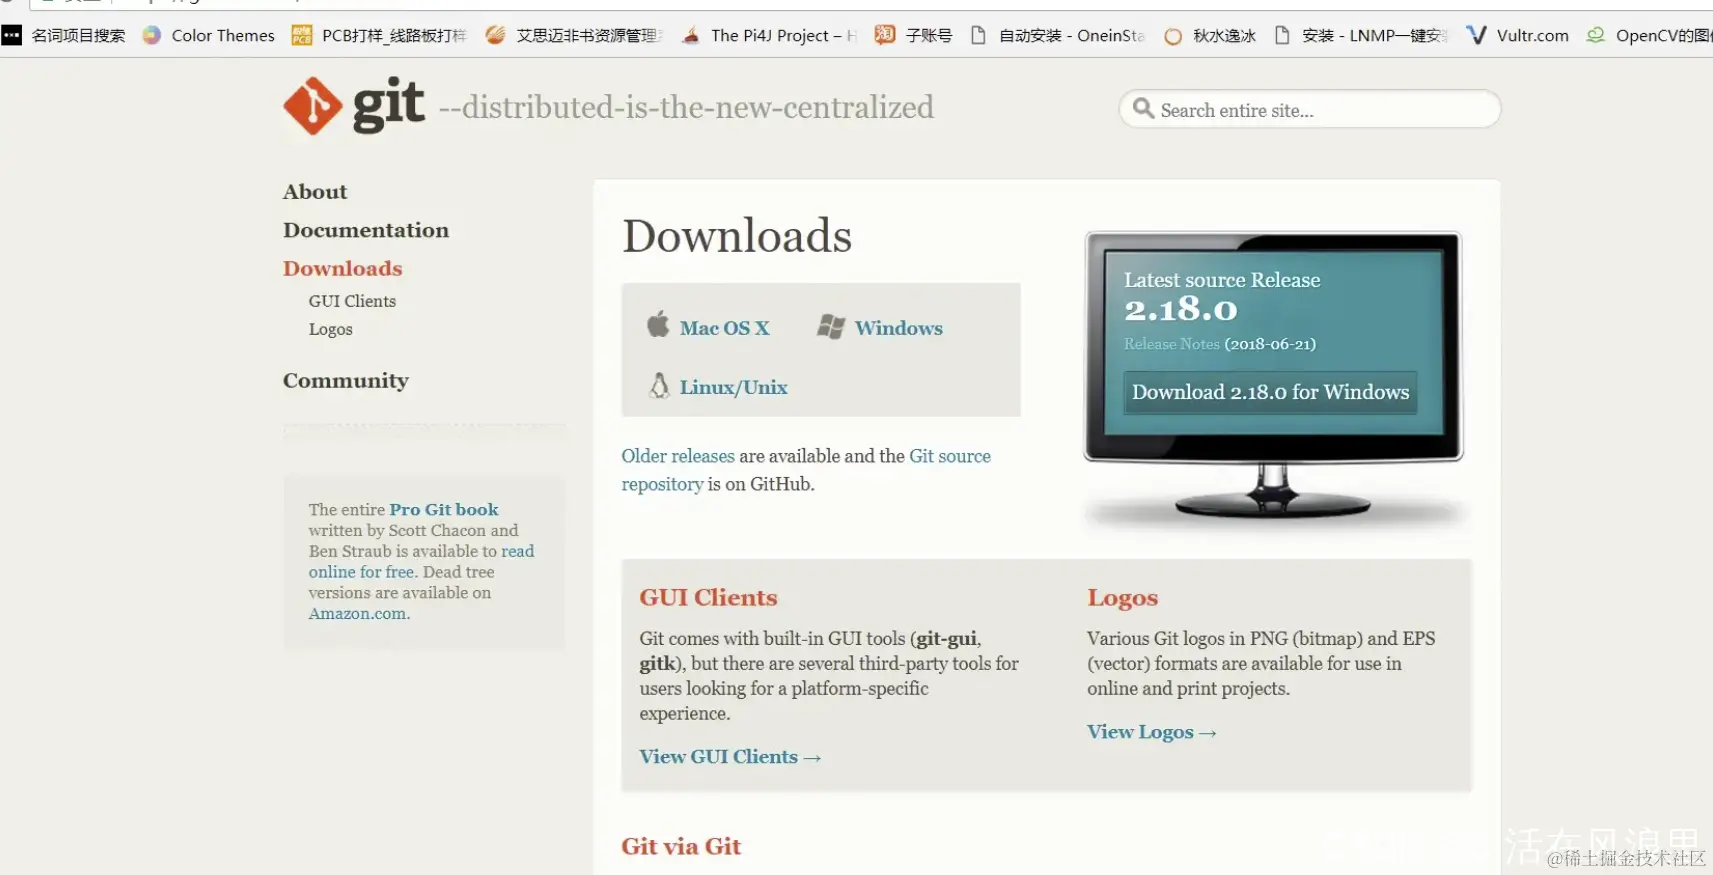Open GUI Clients sidebar sub-item
Viewport: 1713px width, 875px height.
coord(352,301)
